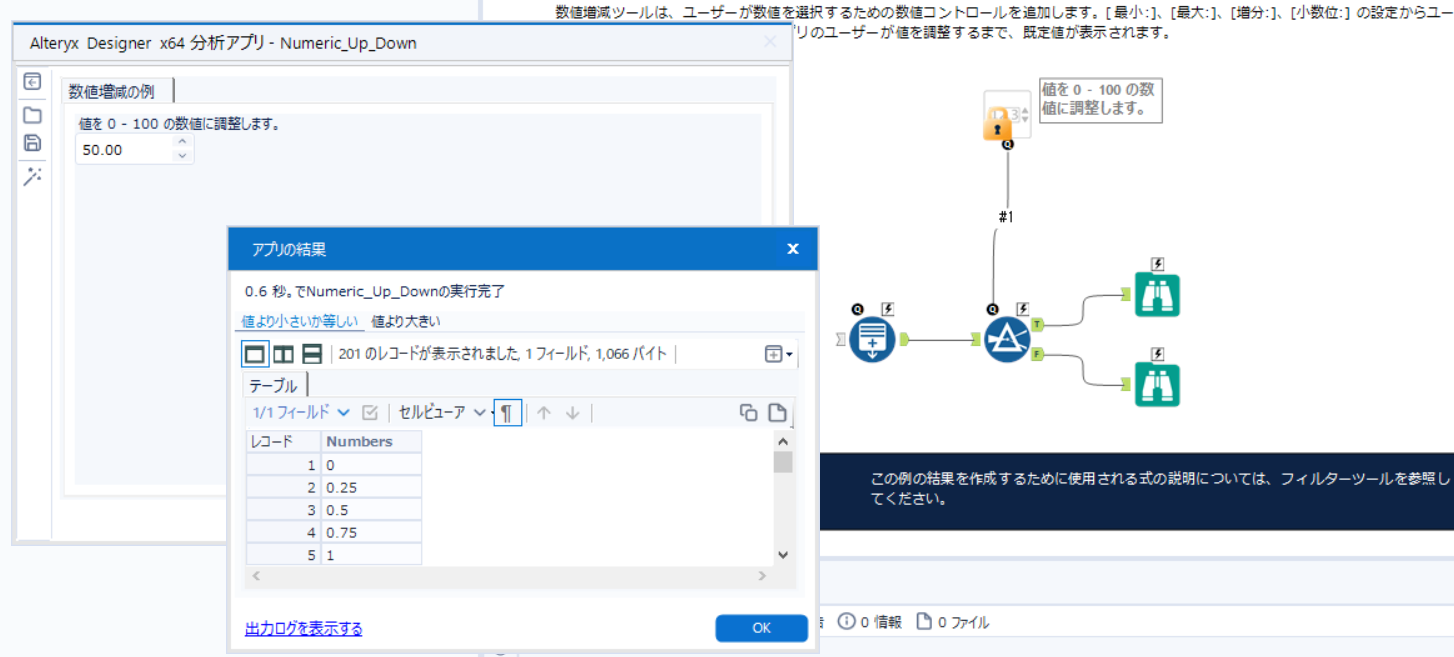
Task: Select record row number 5
Action: (x=283, y=555)
